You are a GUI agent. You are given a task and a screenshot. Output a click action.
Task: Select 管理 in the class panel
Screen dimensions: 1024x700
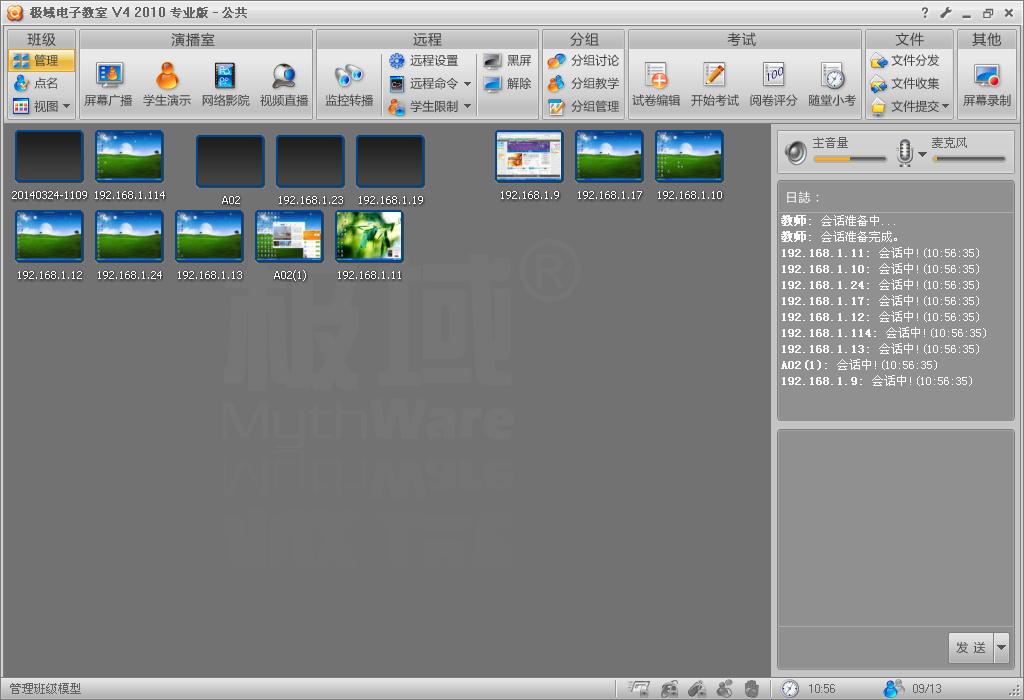coord(42,61)
